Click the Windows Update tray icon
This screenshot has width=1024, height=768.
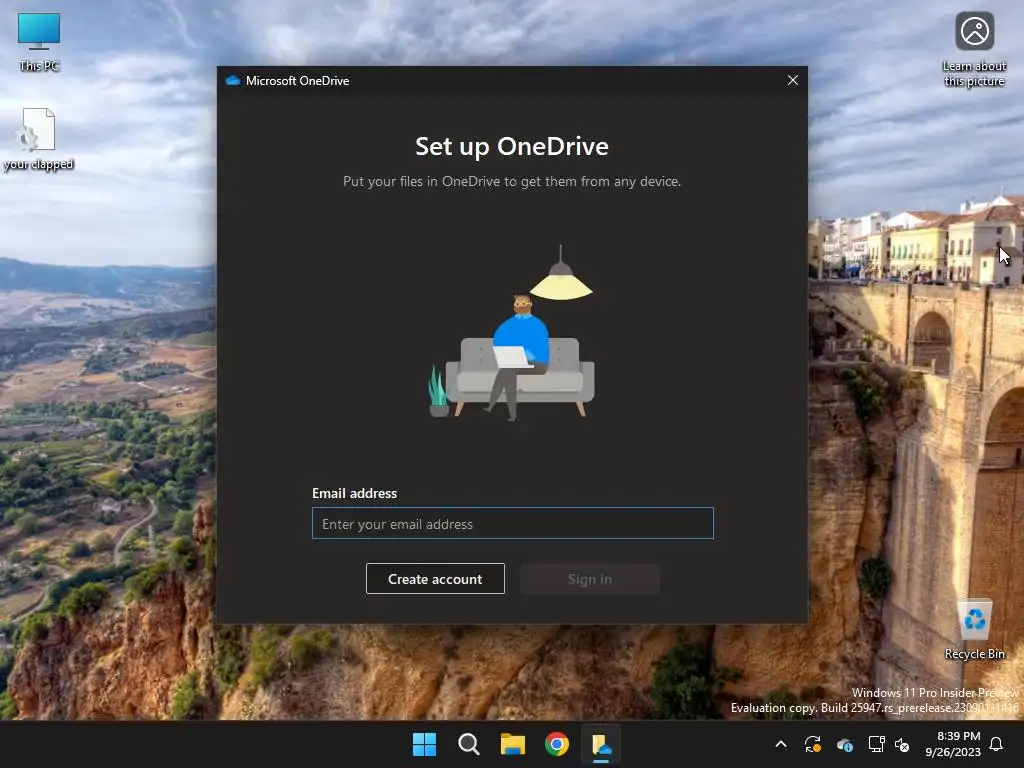coord(812,744)
